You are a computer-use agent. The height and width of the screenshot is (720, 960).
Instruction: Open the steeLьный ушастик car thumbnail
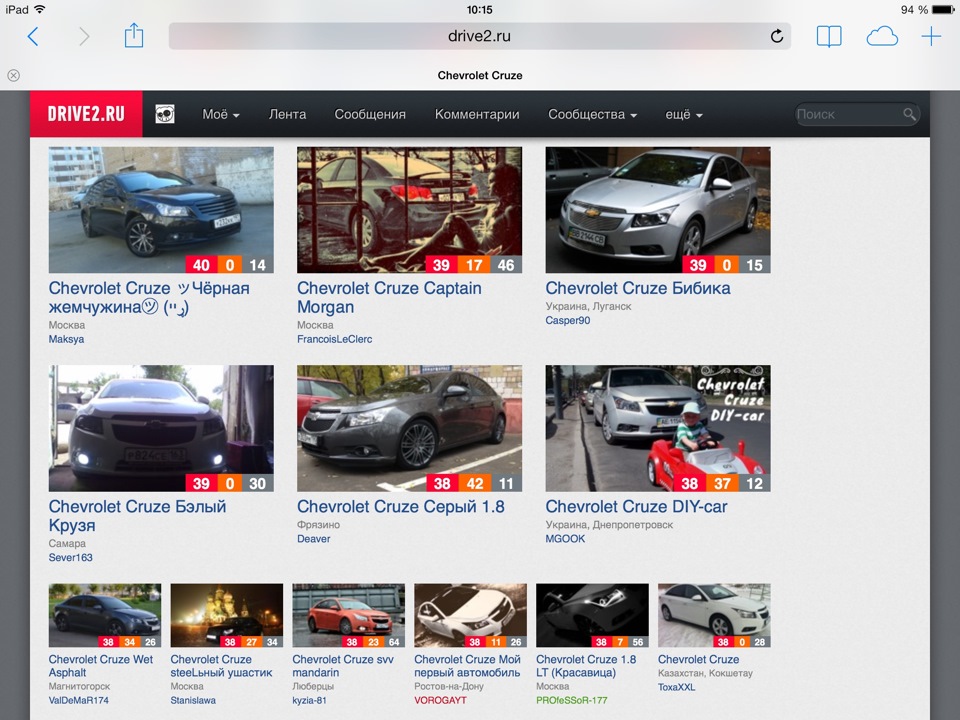click(227, 615)
